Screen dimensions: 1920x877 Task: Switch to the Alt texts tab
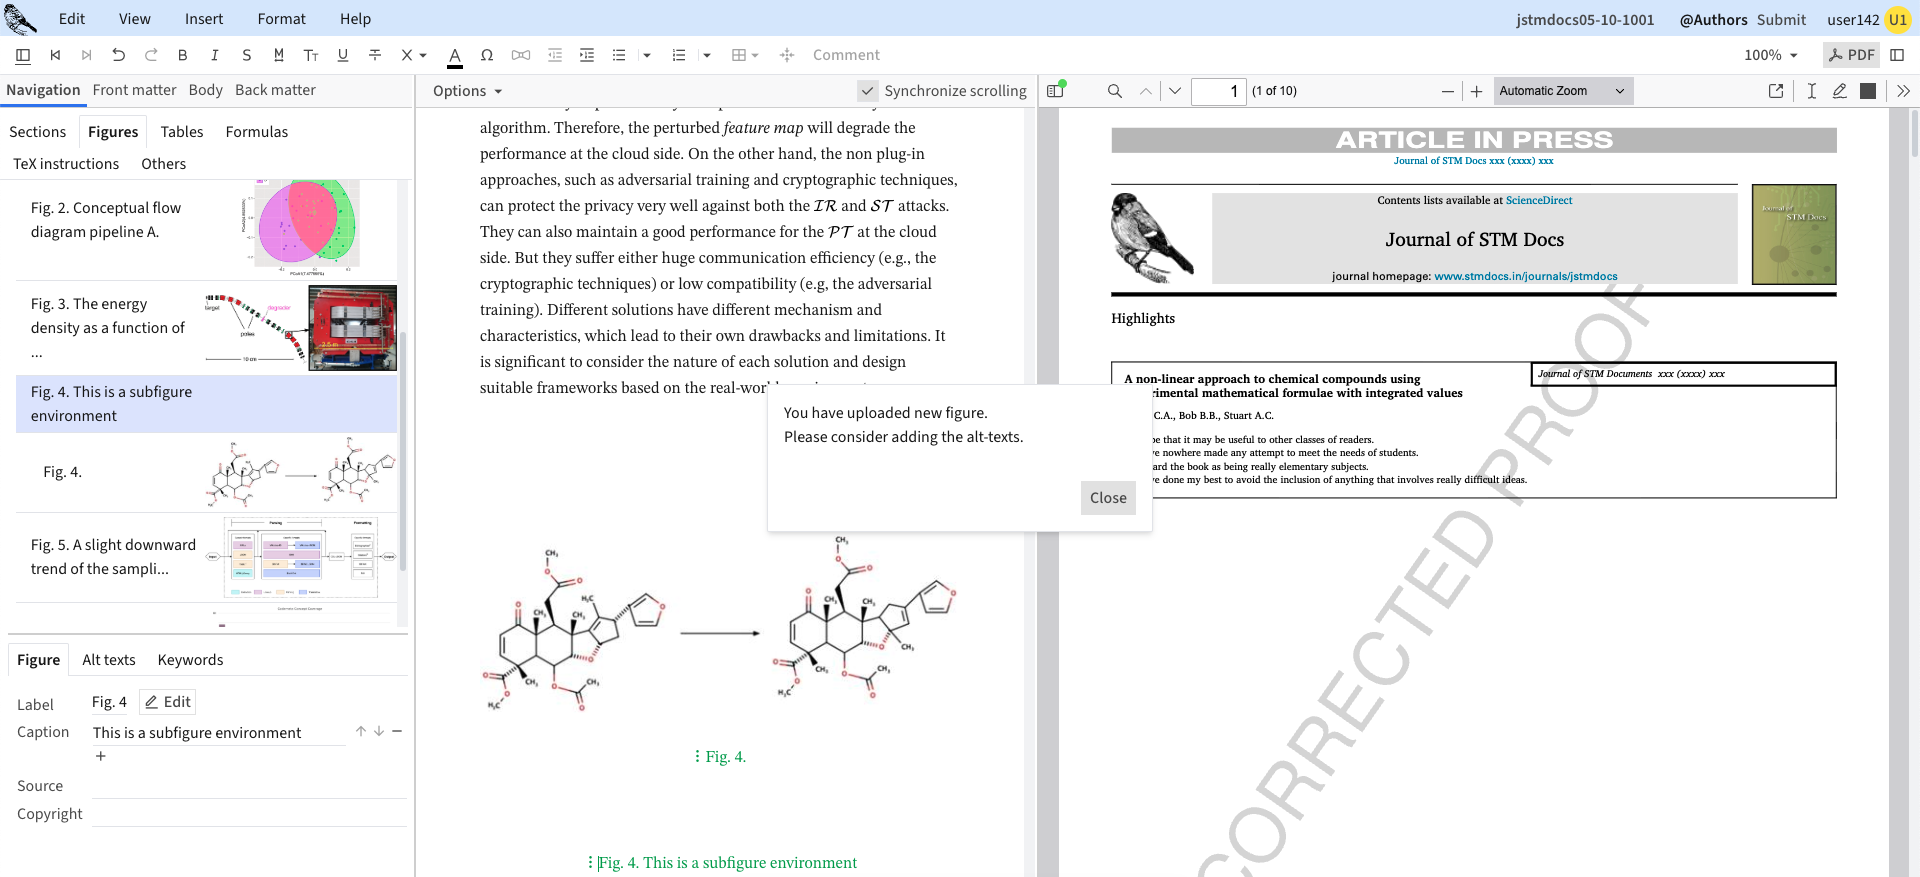coord(109,660)
